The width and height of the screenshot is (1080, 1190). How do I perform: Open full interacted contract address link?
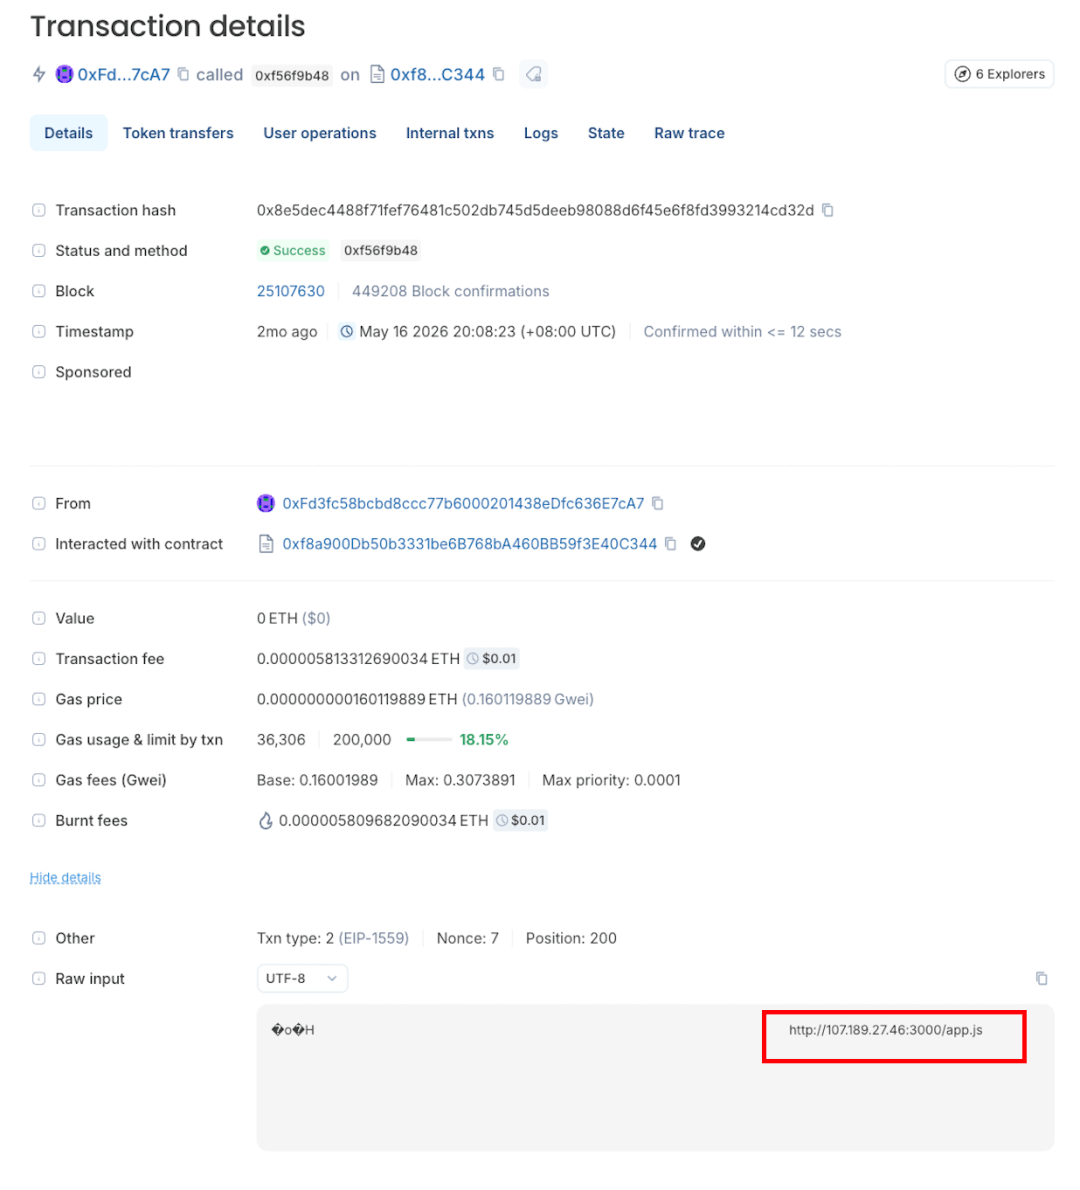tap(470, 543)
